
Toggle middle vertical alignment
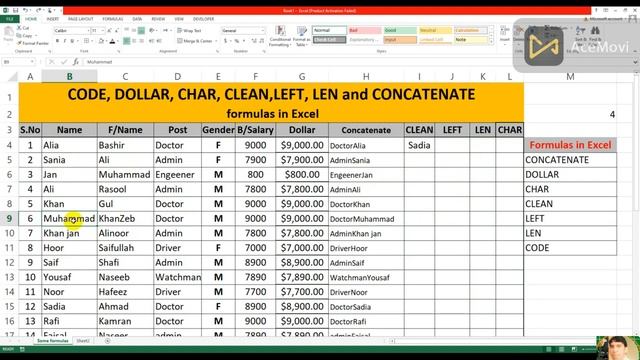click(134, 31)
